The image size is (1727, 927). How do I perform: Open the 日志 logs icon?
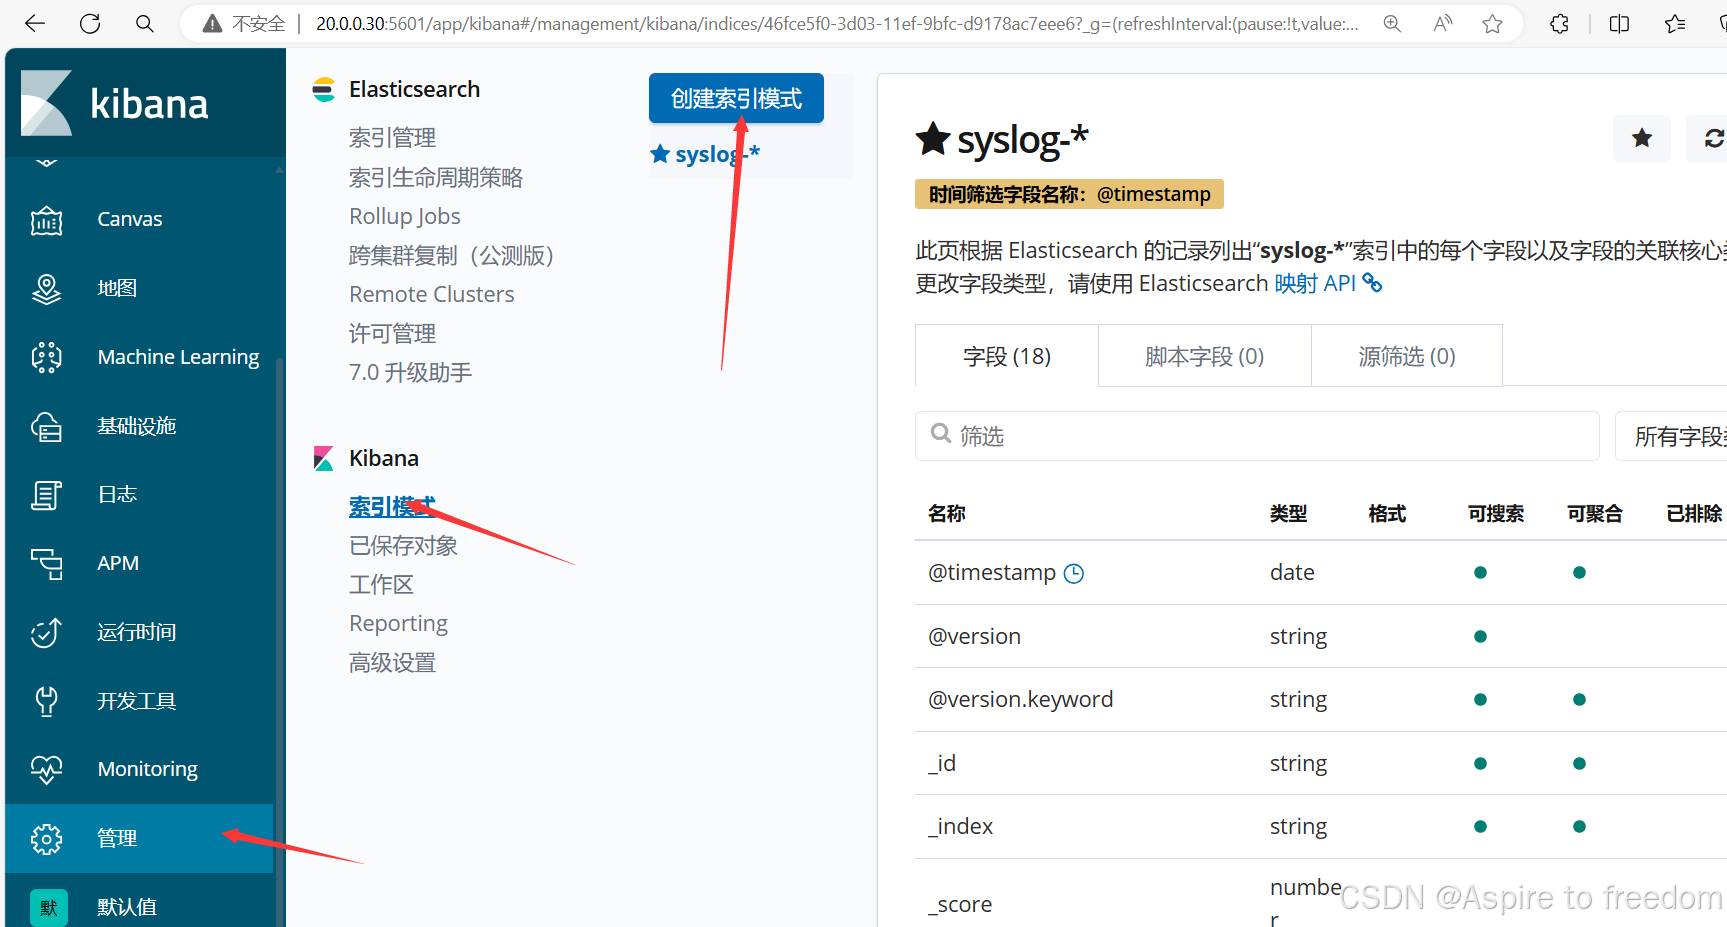[46, 495]
